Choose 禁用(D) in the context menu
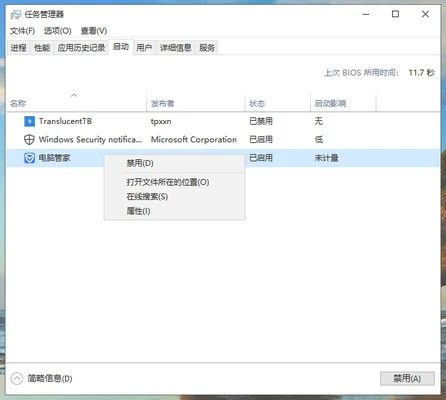The height and width of the screenshot is (400, 446). click(174, 163)
